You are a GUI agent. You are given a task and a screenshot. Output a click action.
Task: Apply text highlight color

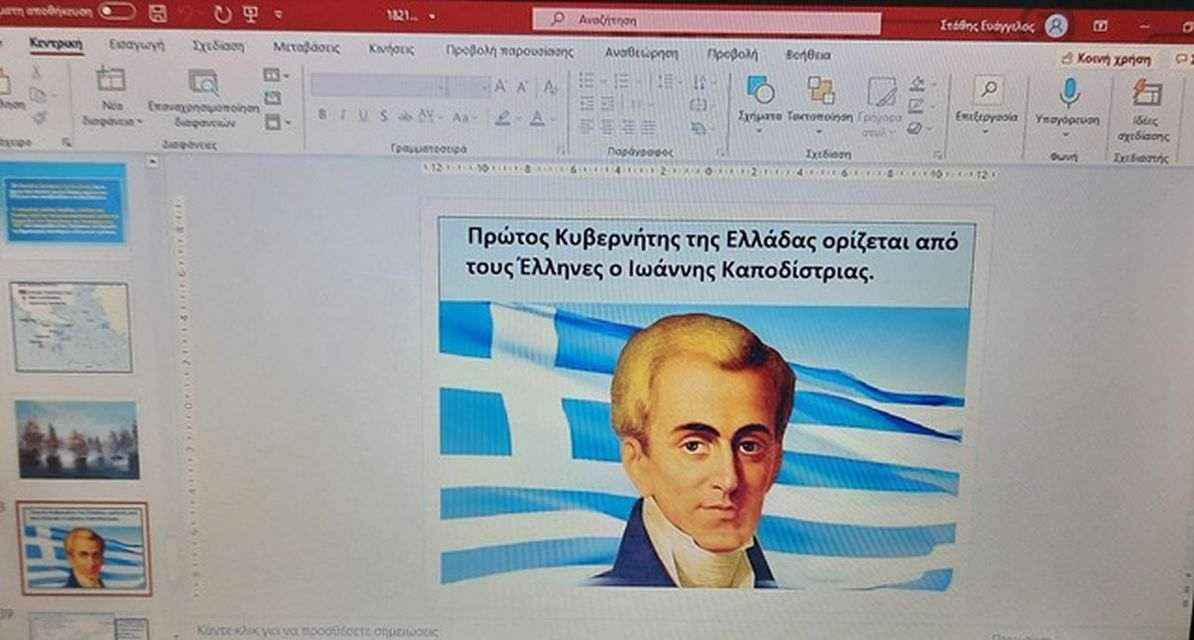(503, 118)
